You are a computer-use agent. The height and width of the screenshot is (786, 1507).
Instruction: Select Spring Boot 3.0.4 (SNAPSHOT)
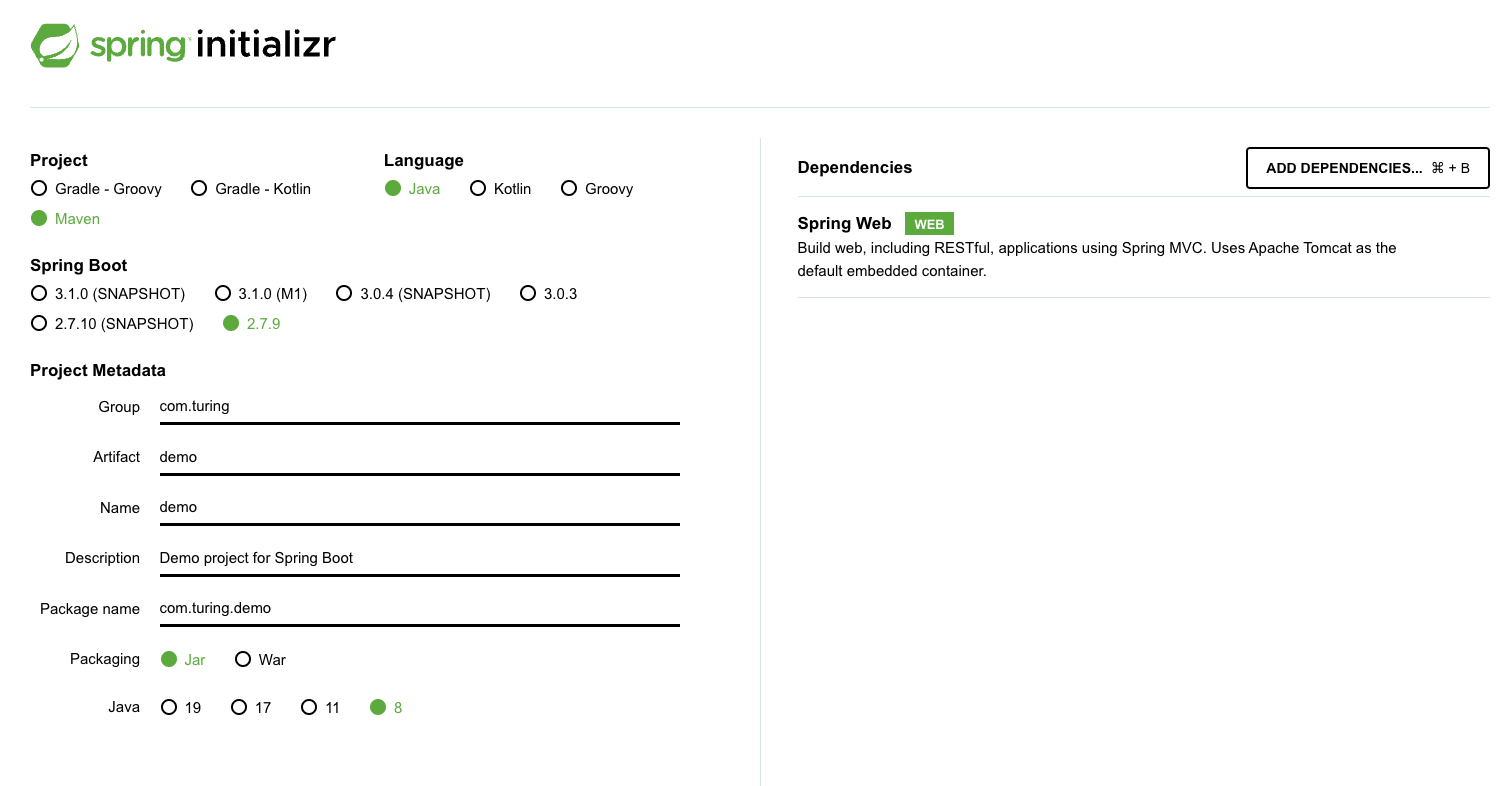[413, 293]
